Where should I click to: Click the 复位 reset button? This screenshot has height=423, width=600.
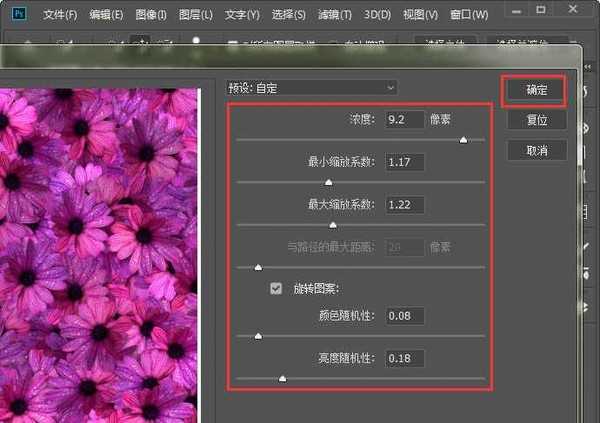pyautogui.click(x=536, y=120)
